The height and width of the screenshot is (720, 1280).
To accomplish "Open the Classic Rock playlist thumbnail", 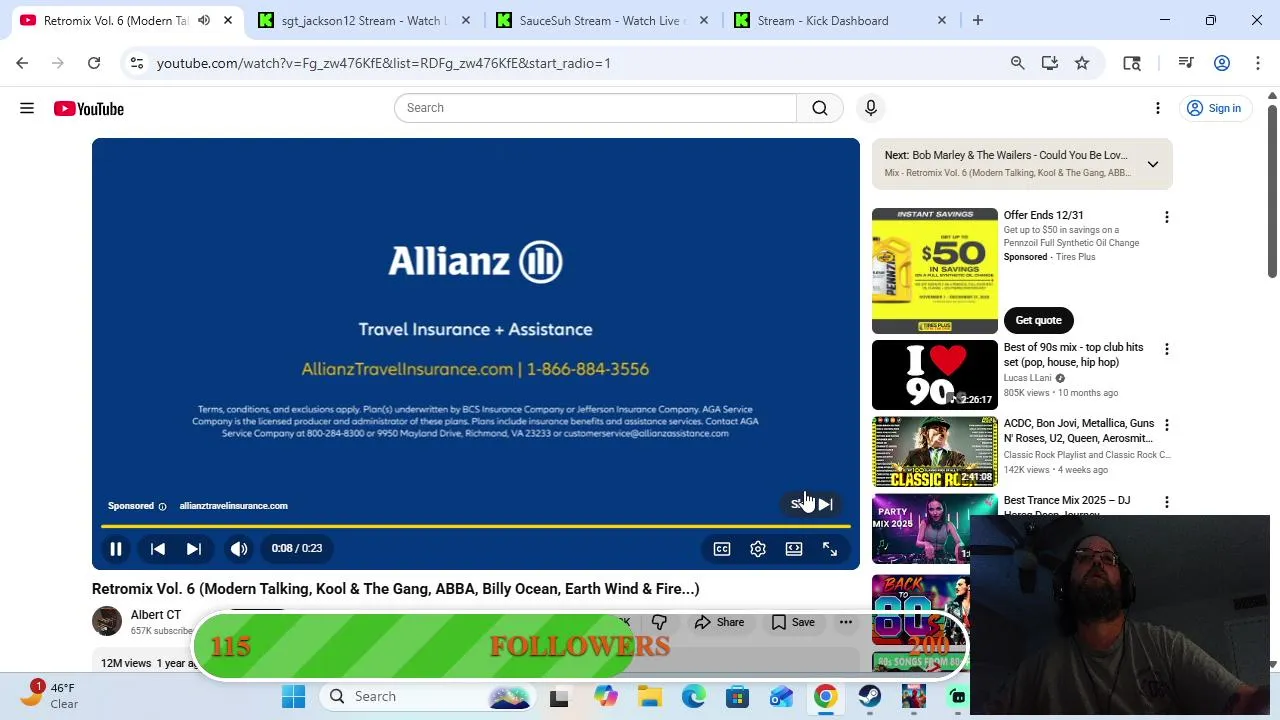I will pyautogui.click(x=935, y=452).
